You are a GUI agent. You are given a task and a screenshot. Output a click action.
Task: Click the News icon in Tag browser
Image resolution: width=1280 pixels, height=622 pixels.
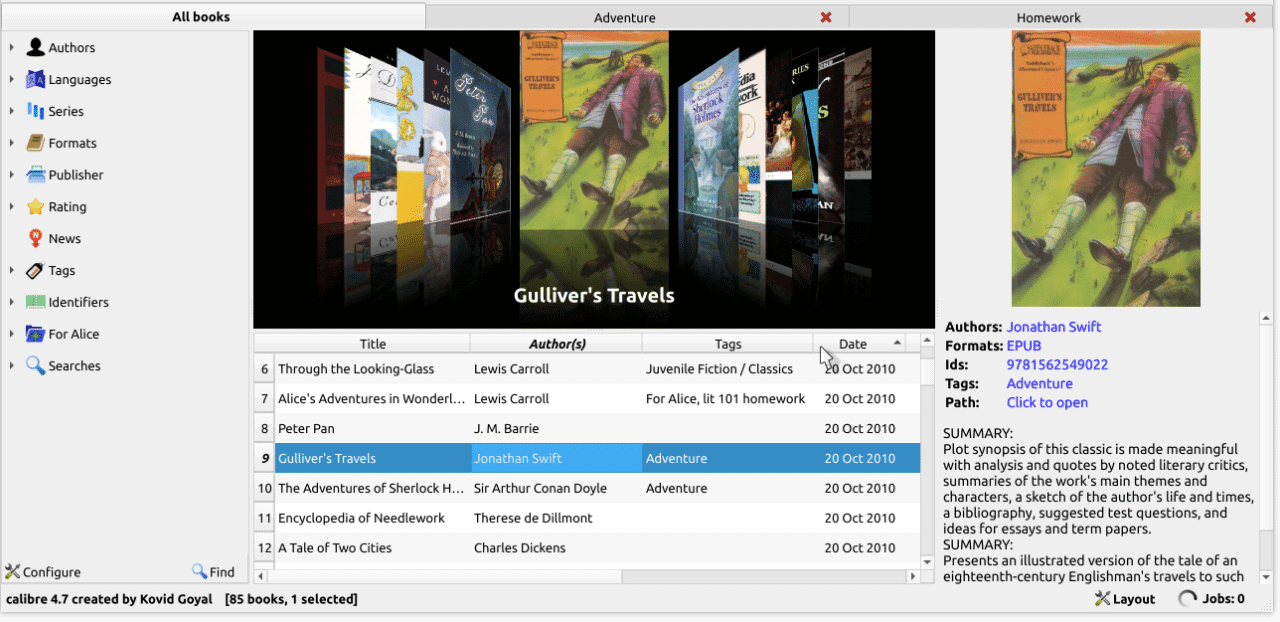[36, 238]
